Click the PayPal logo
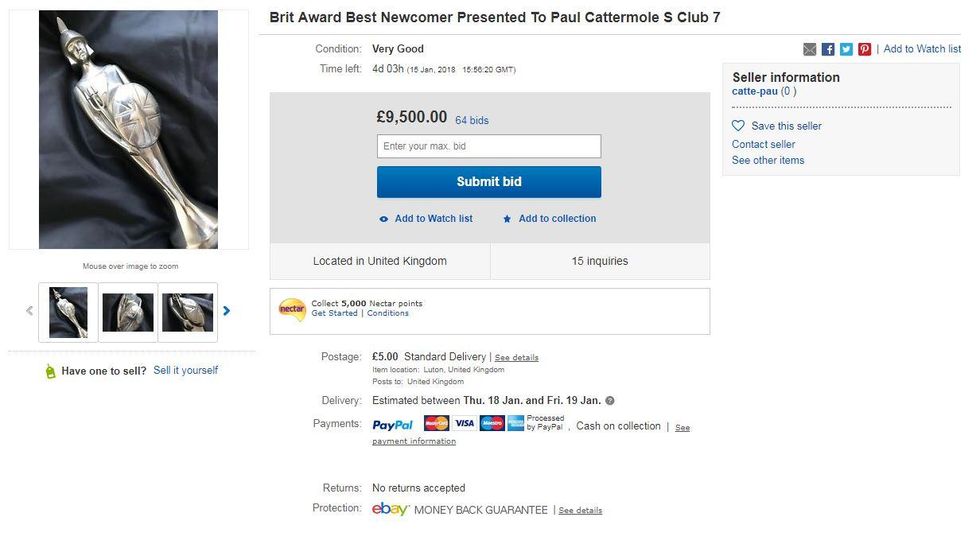This screenshot has height=540, width=980. click(x=392, y=425)
